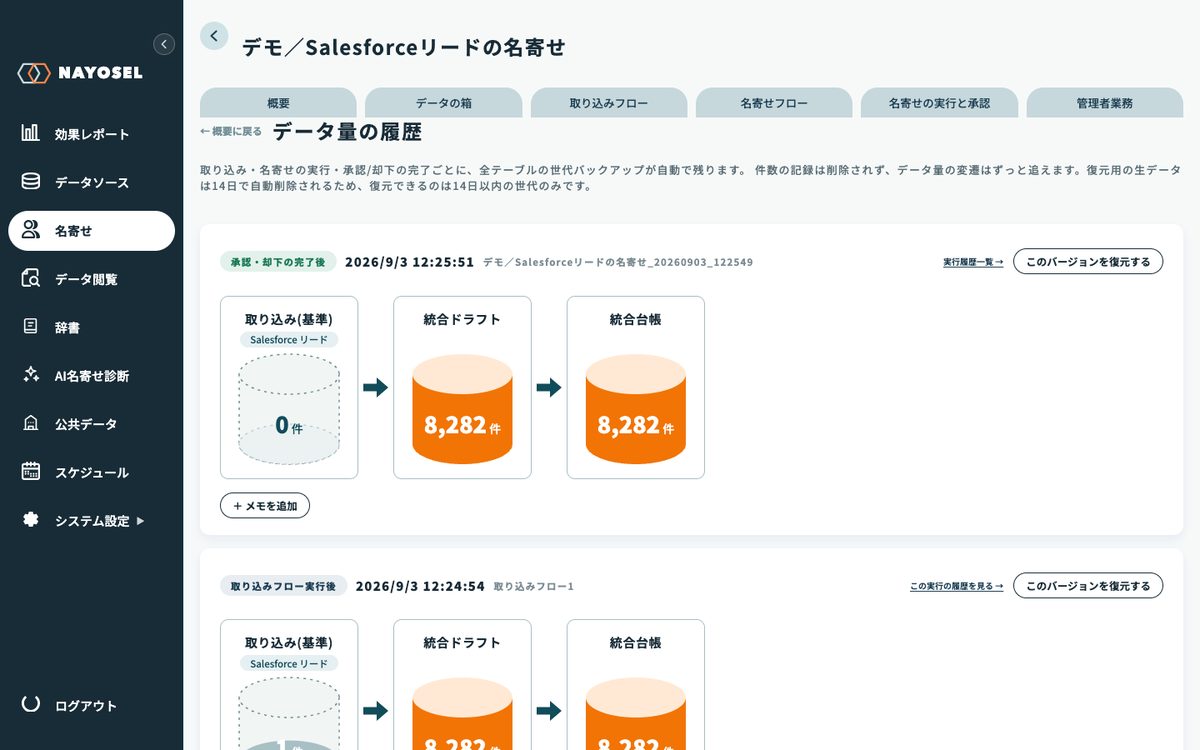The width and height of the screenshot is (1200, 750).
Task: Click ログアウト label
Action: click(x=86, y=705)
